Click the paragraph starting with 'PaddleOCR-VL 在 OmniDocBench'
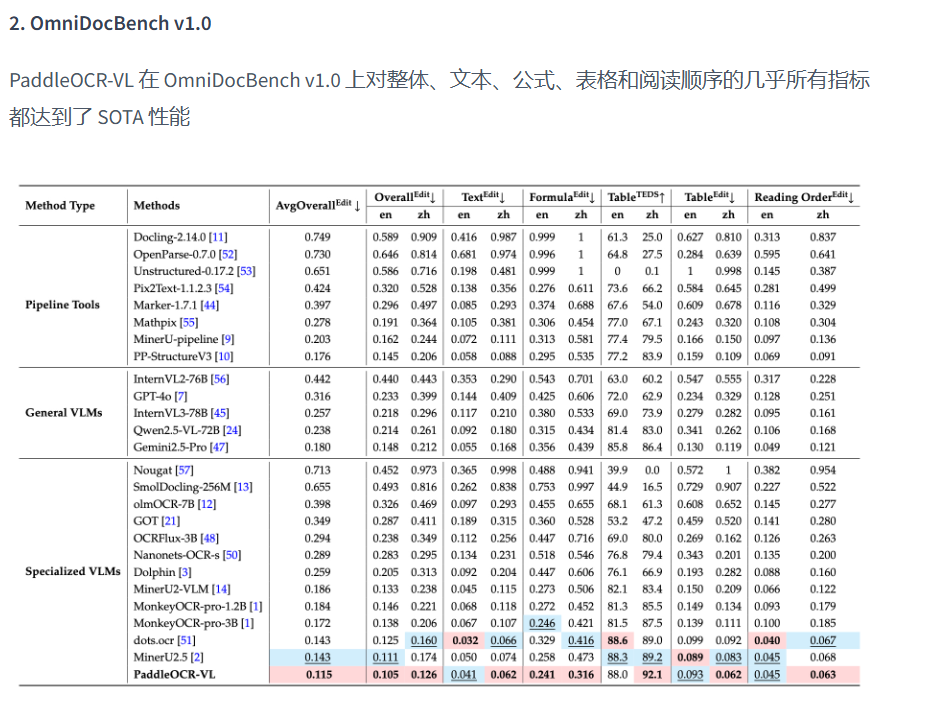Viewport: 935px width, 705px height. coord(439,98)
